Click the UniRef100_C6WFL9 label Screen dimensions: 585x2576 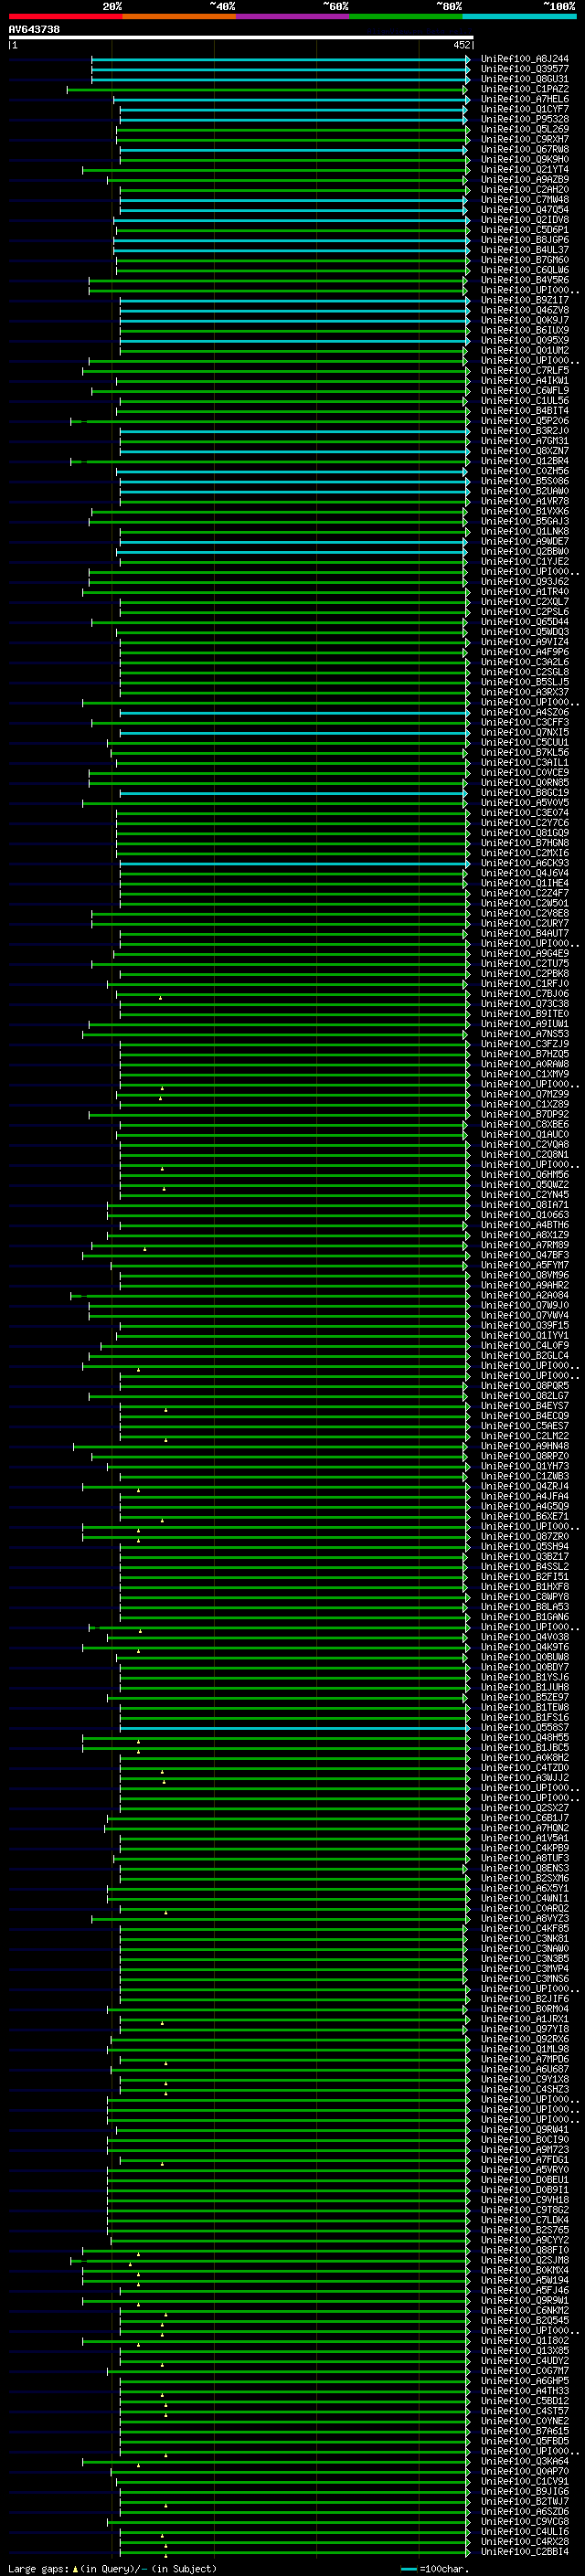coord(525,390)
